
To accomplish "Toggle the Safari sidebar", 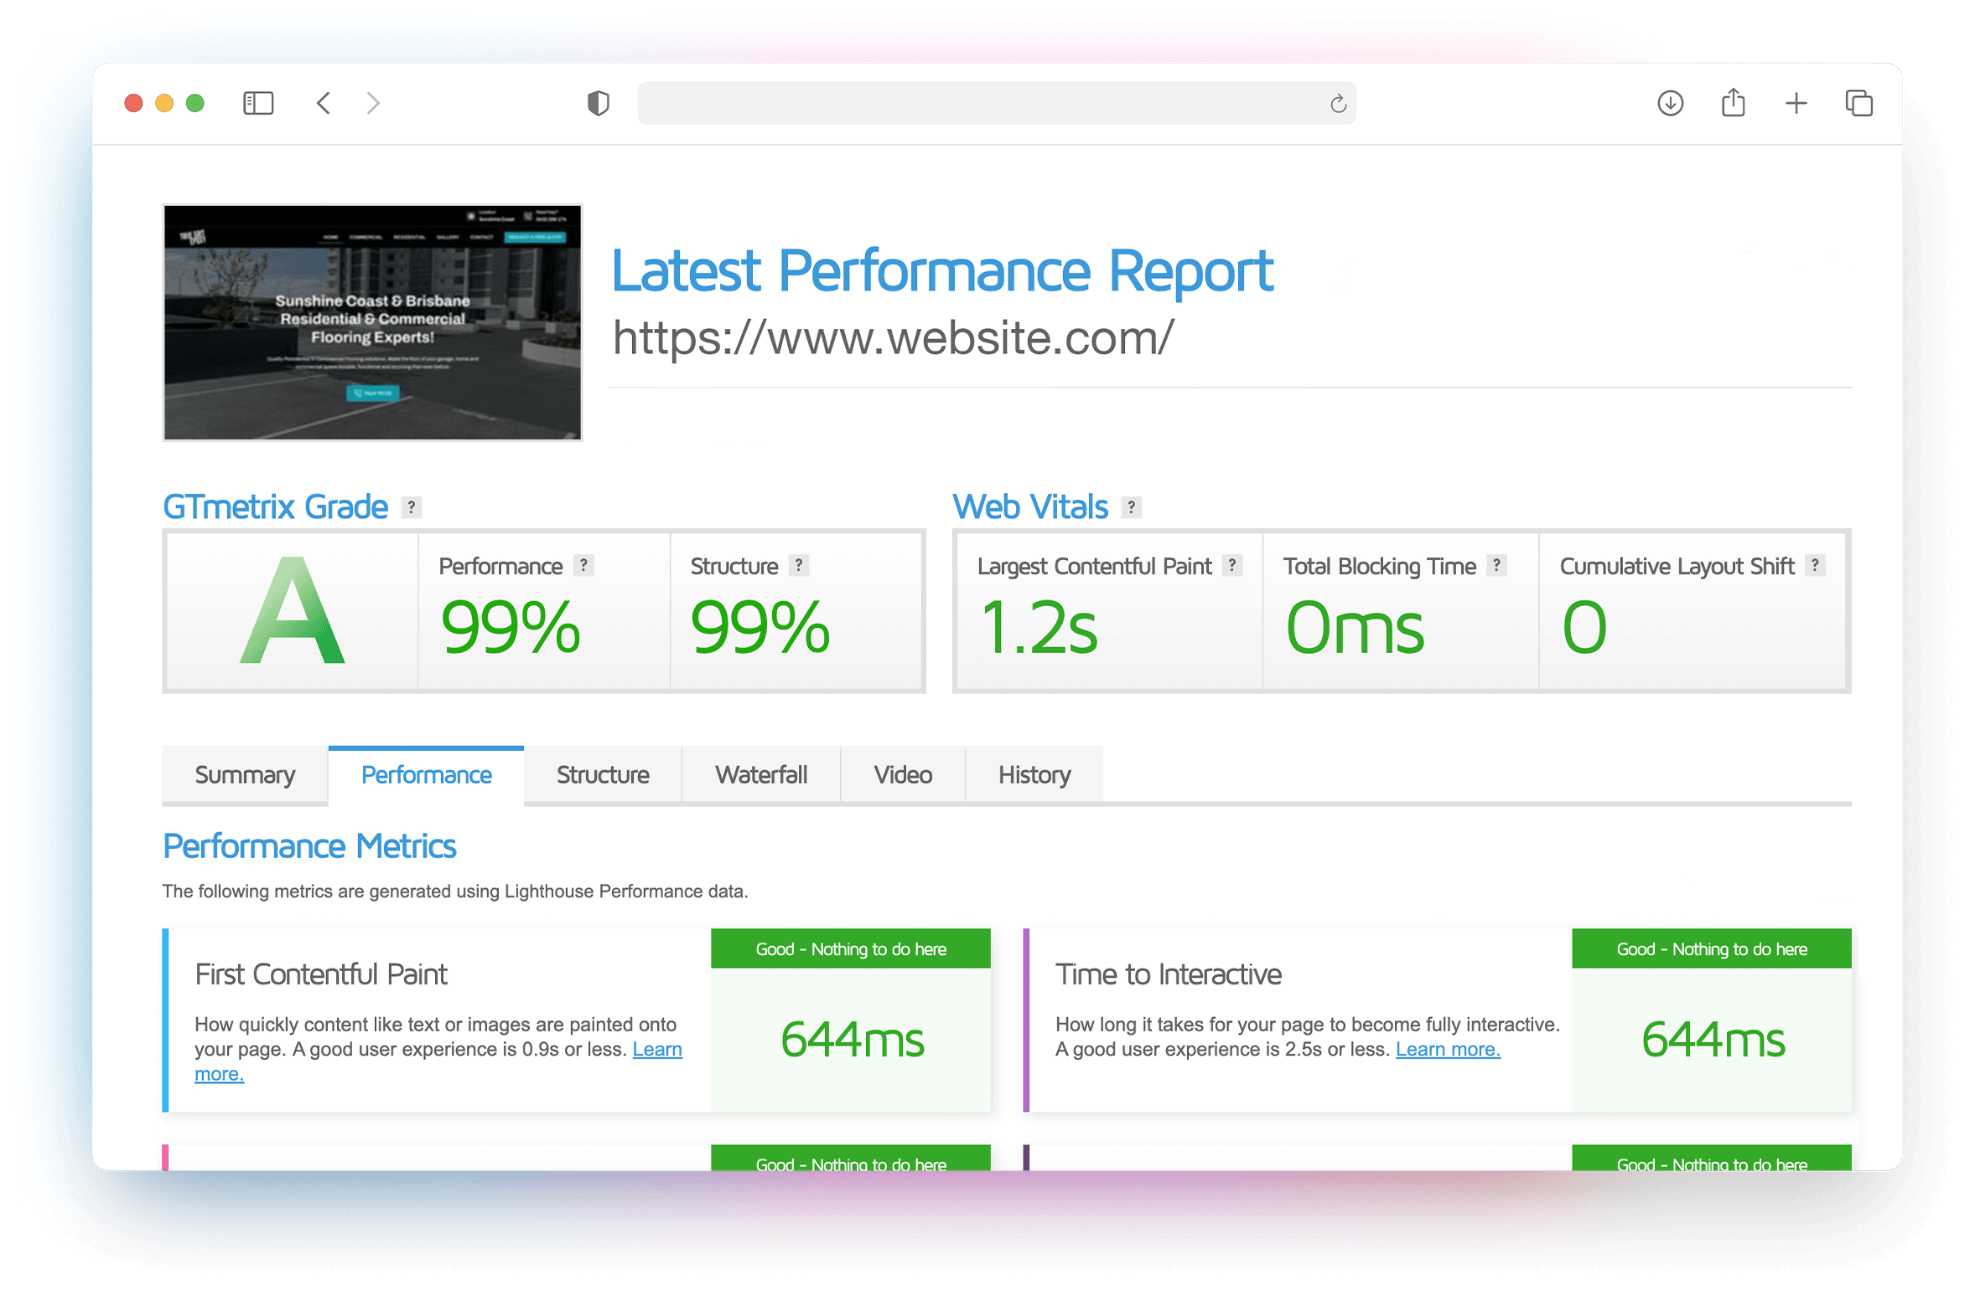I will [x=257, y=103].
